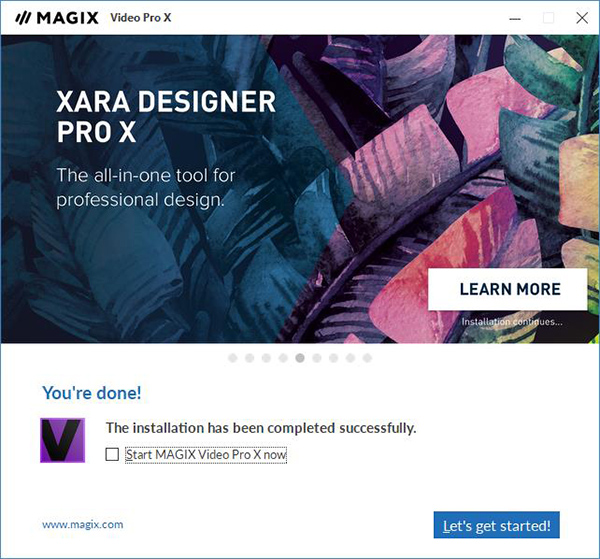Click the 'Start MAGIX Video Pro X now' label
Viewport: 600px width, 559px height.
coord(206,455)
